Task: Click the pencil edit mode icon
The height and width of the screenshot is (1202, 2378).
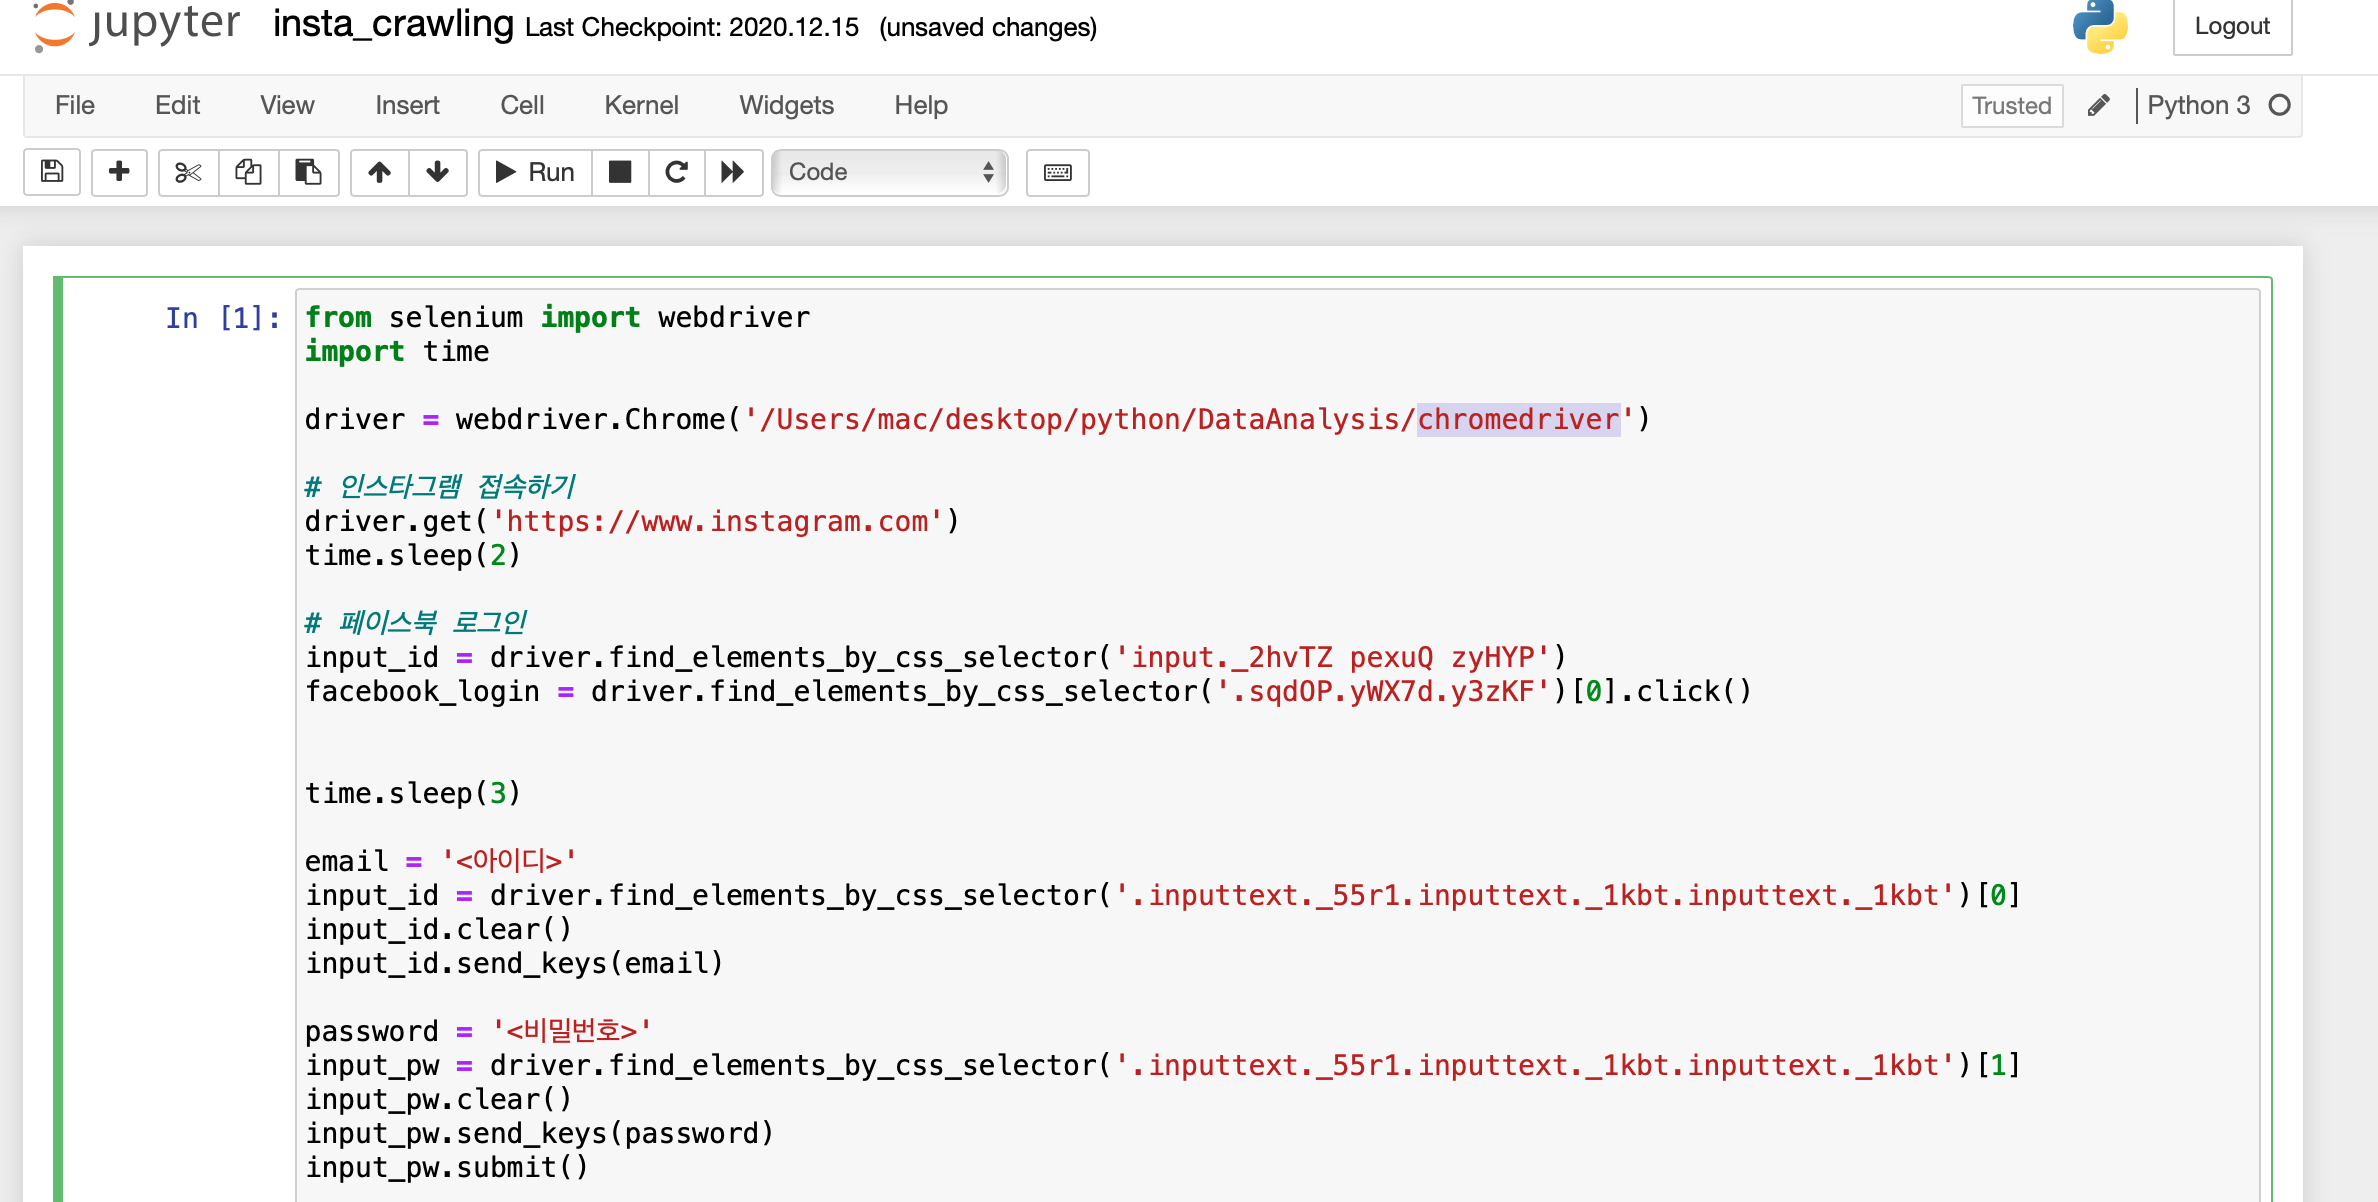Action: [x=2099, y=105]
